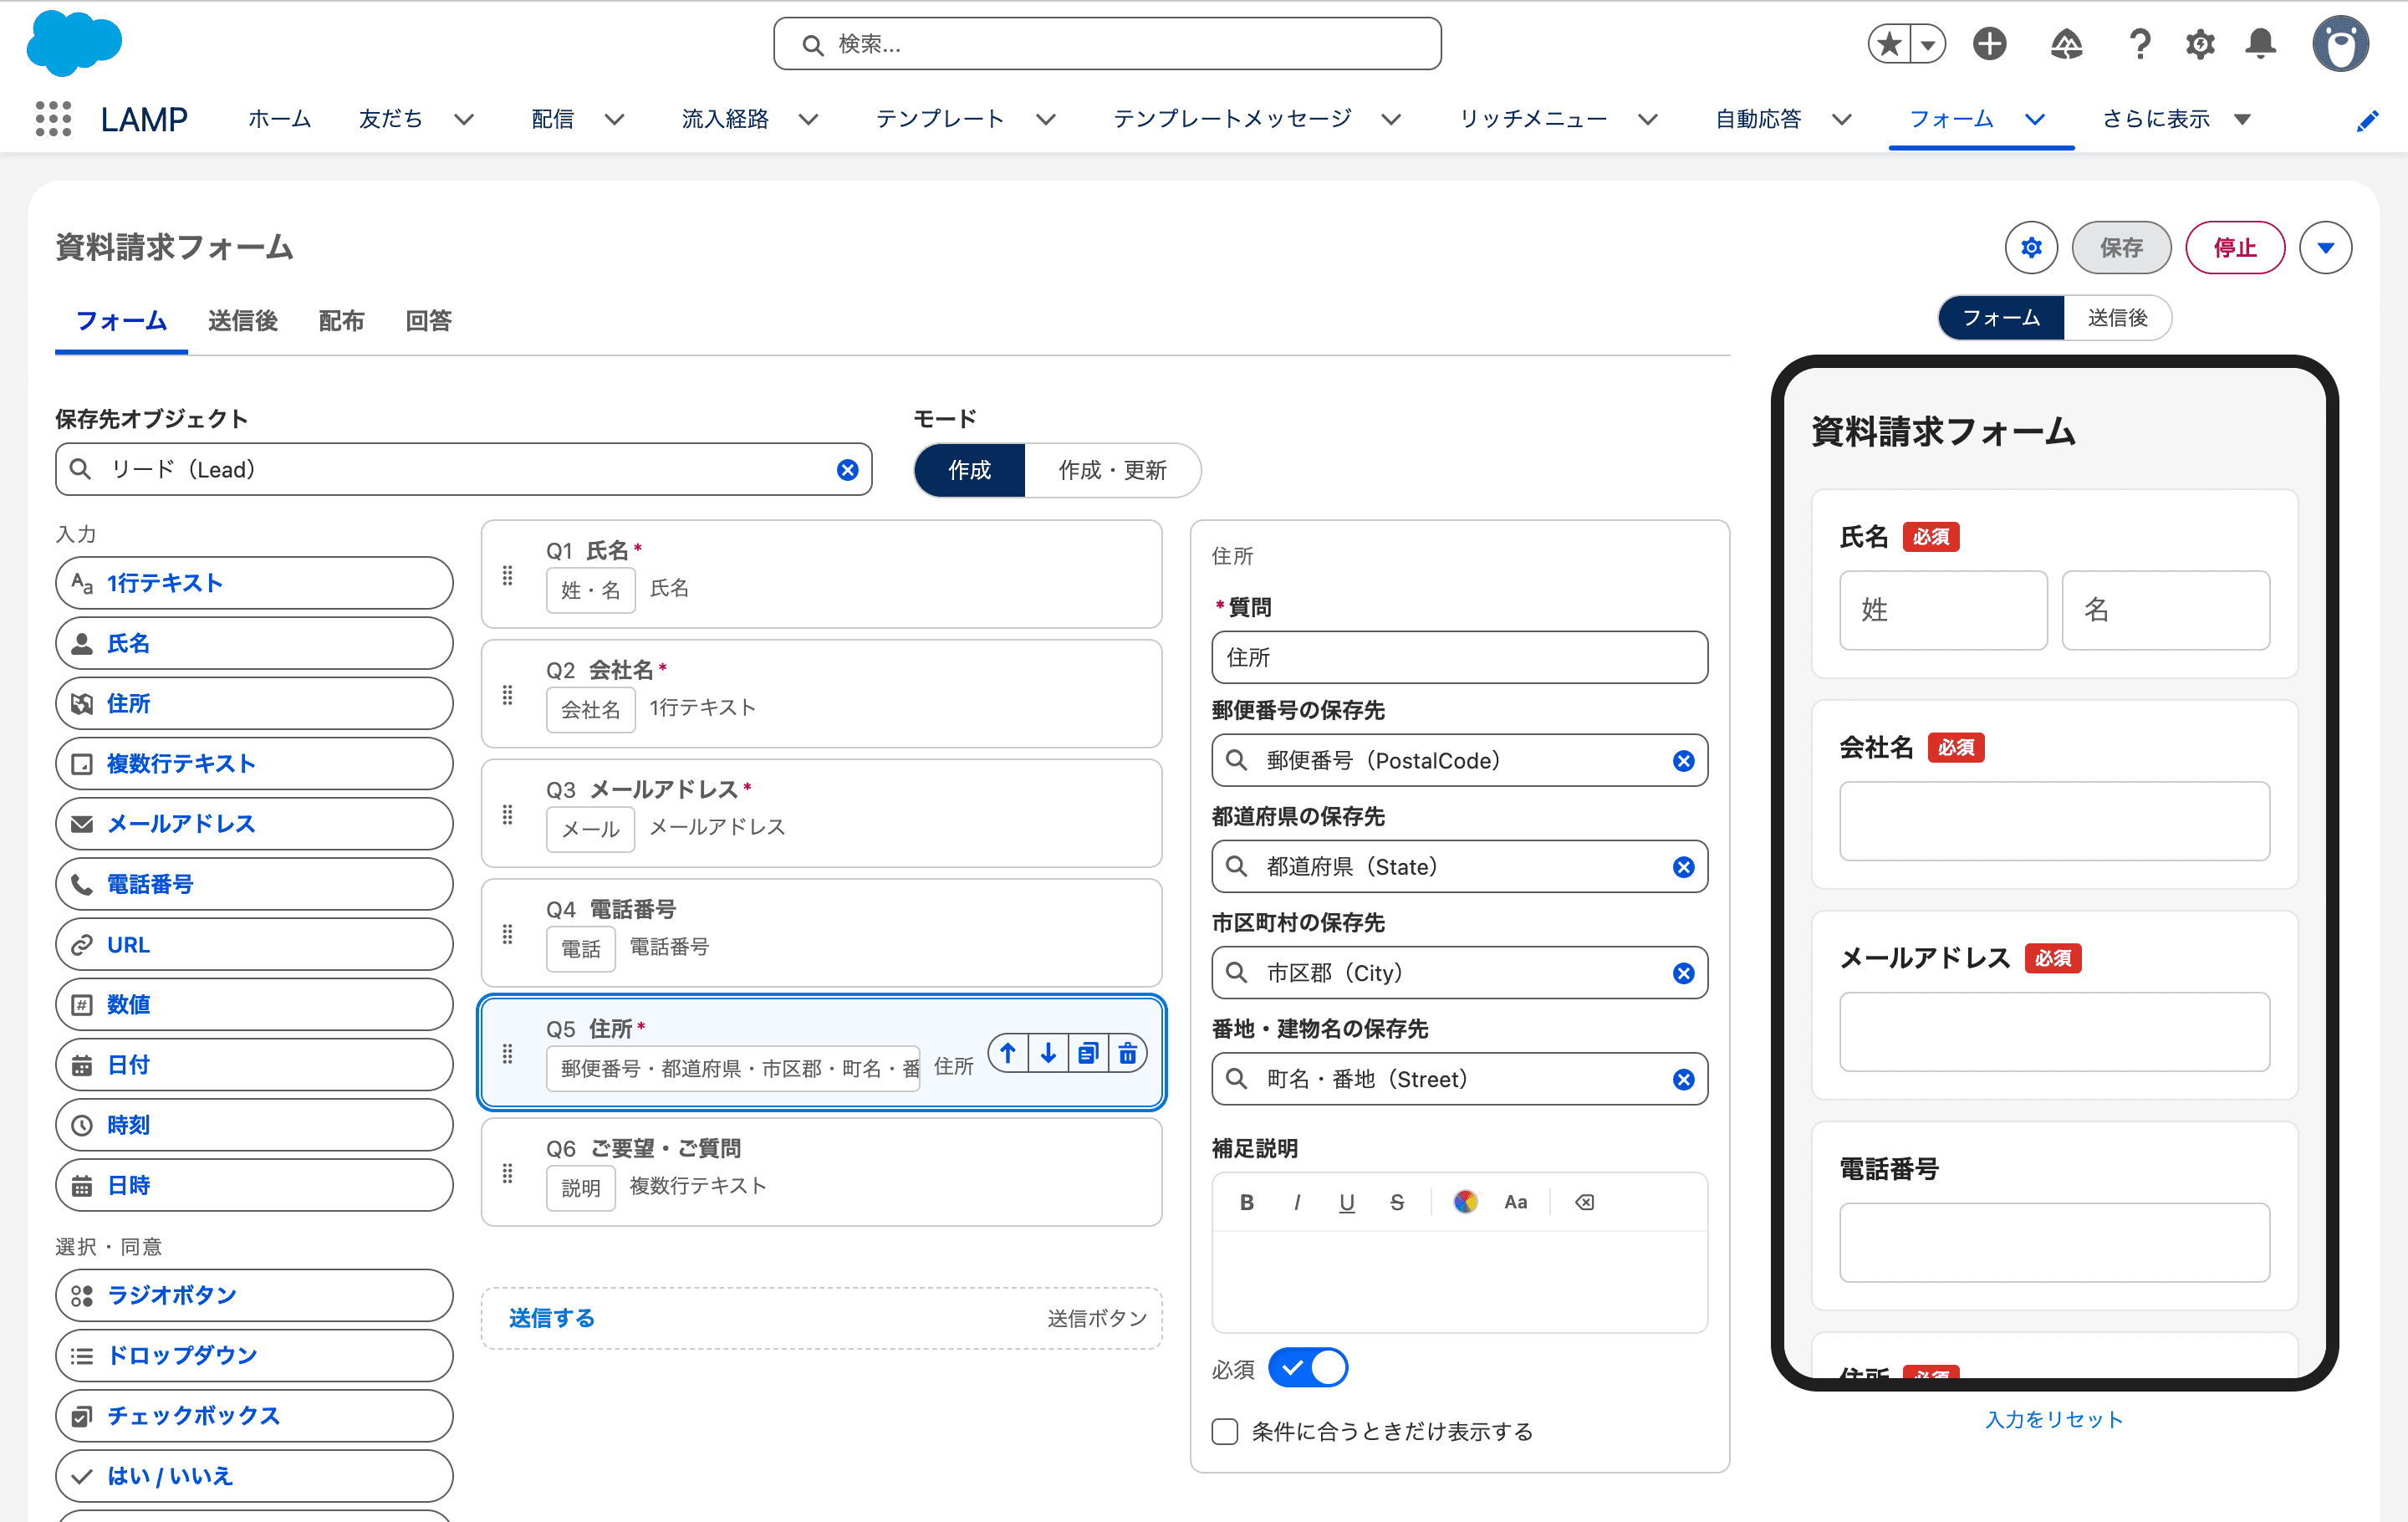Select 作成・更新 mode

click(x=1112, y=470)
